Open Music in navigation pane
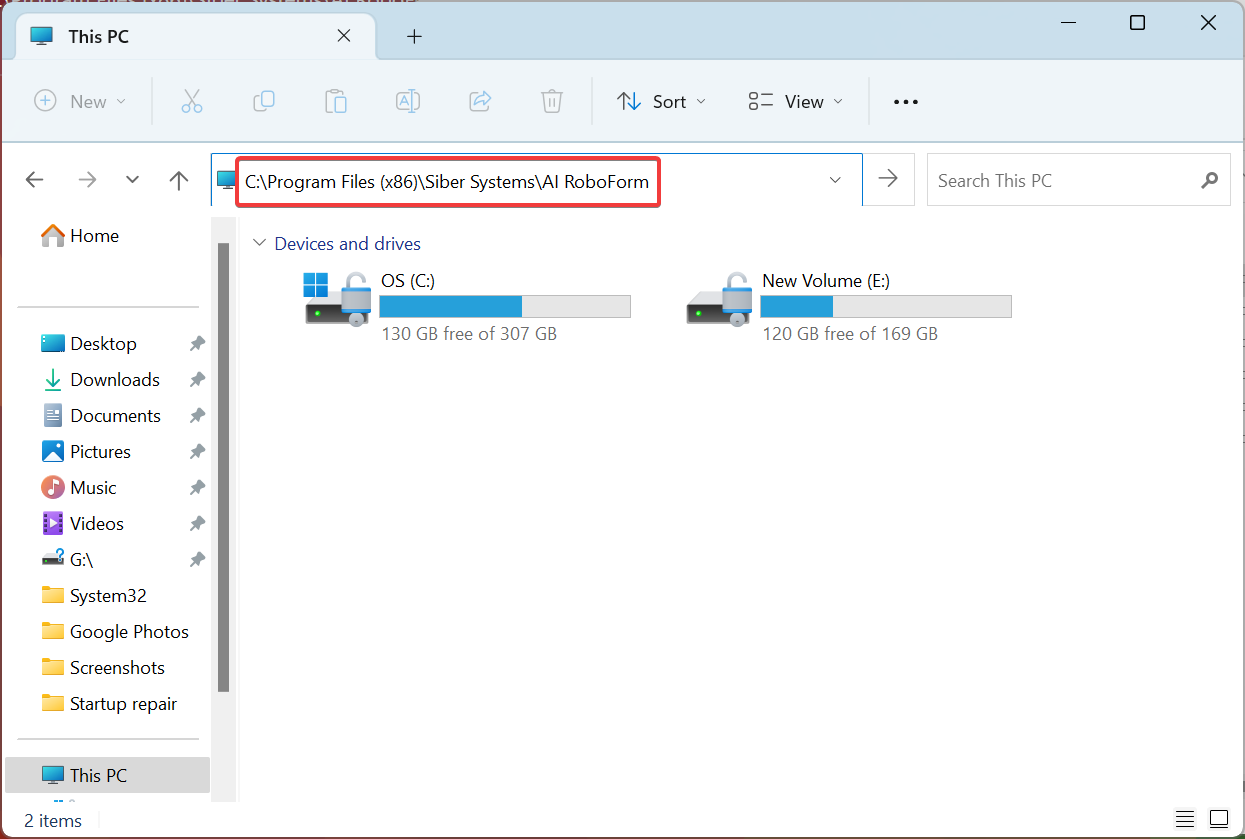Image resolution: width=1245 pixels, height=839 pixels. (79, 487)
